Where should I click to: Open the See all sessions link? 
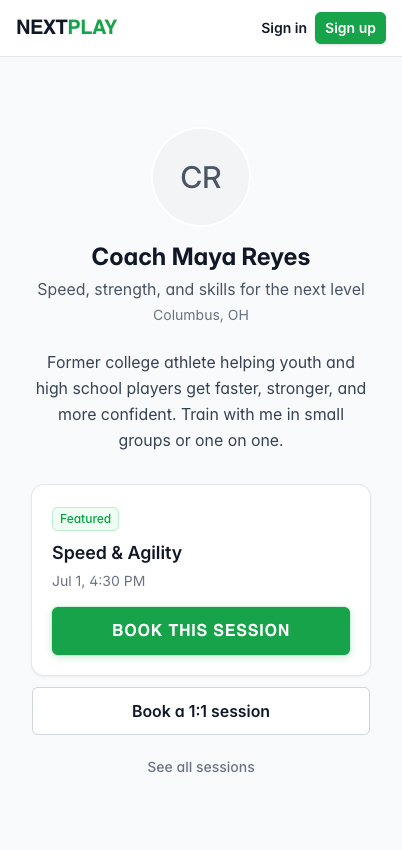(x=201, y=767)
